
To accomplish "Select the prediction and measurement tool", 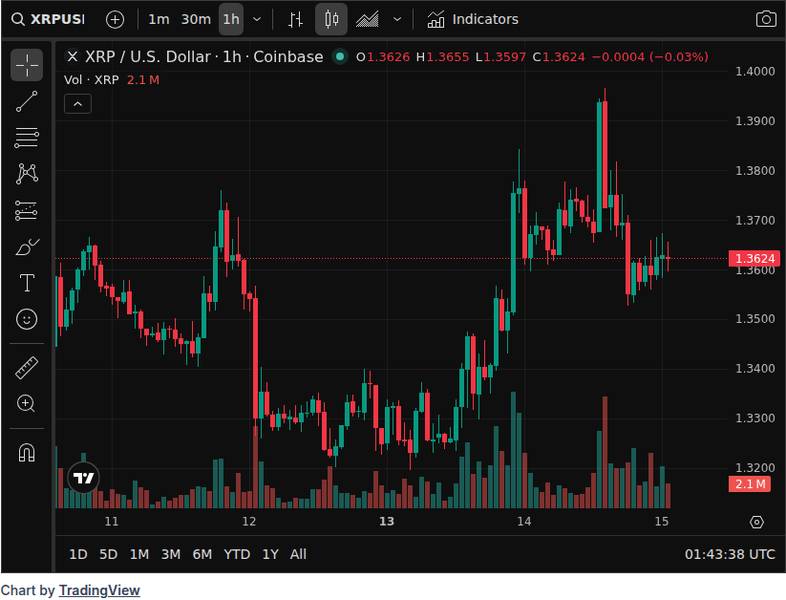I will (x=27, y=211).
